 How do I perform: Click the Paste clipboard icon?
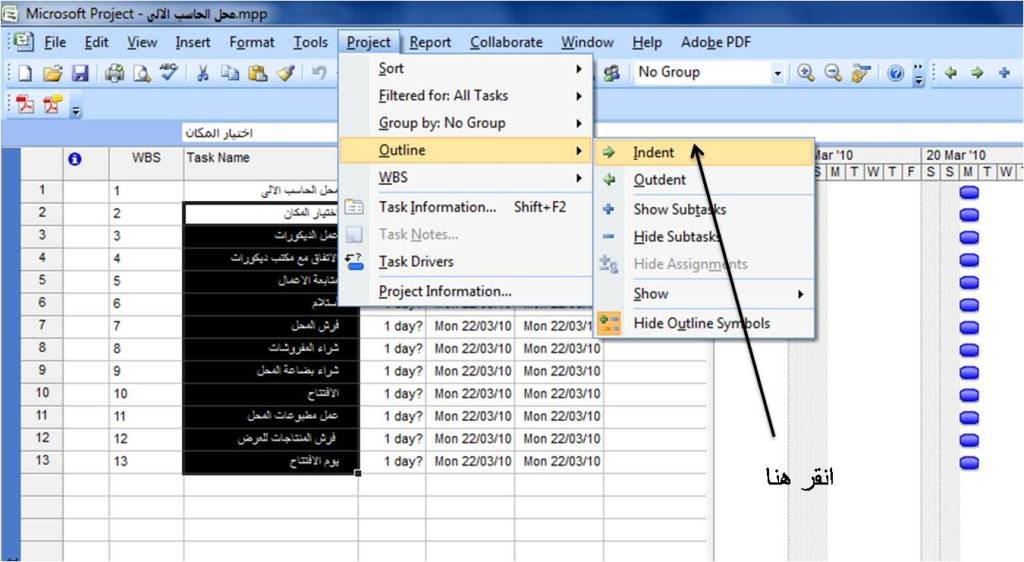click(258, 73)
